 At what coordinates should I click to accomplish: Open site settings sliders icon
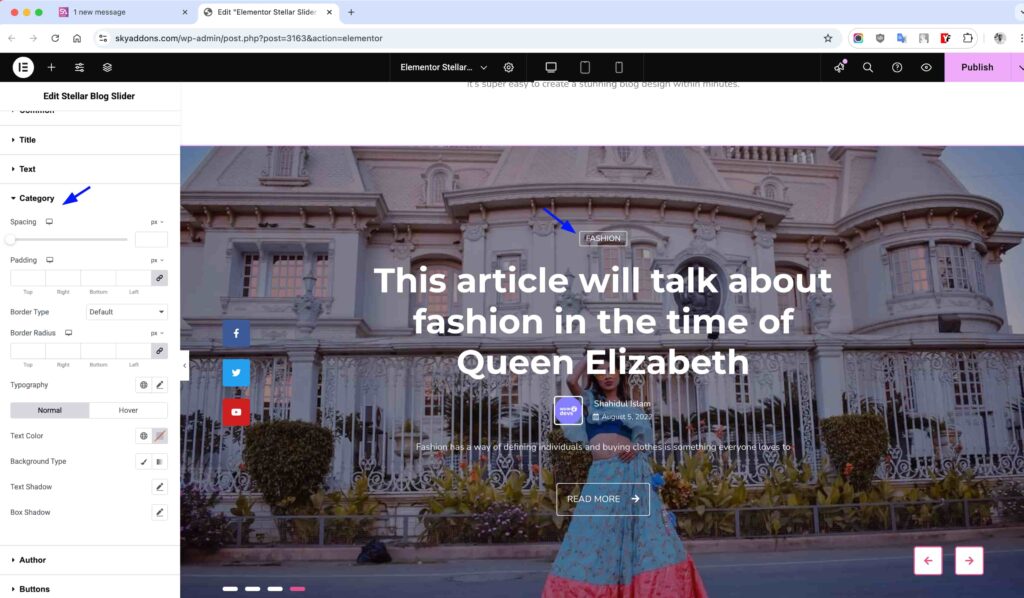[x=79, y=67]
